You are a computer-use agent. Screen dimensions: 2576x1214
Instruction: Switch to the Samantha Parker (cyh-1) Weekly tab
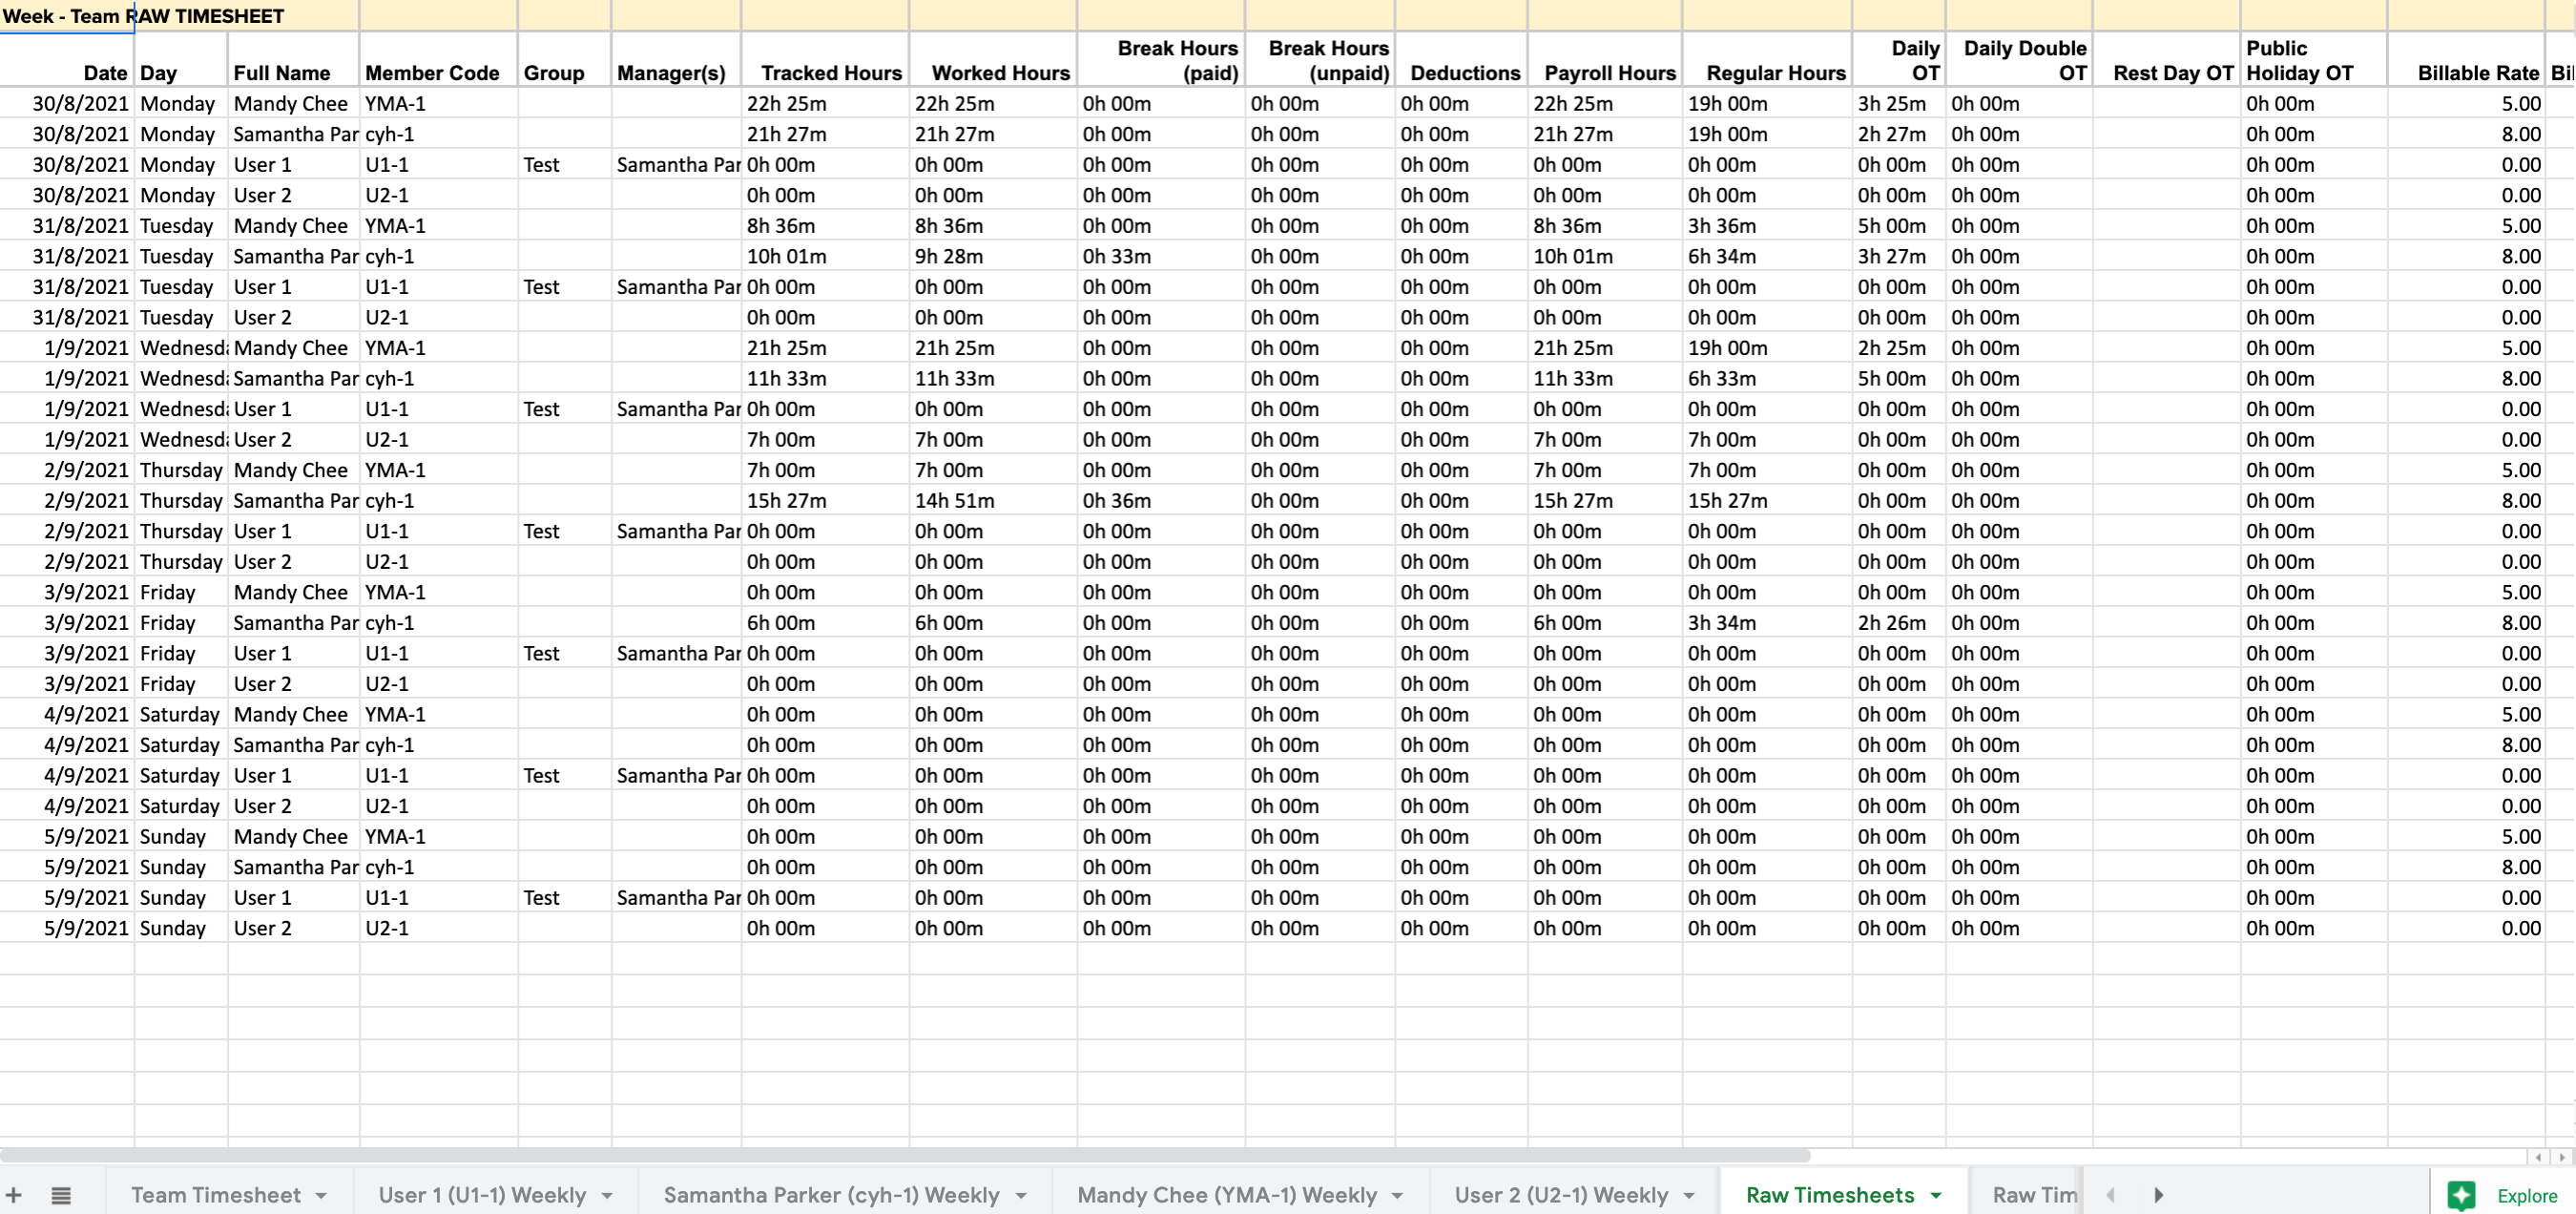(830, 1194)
